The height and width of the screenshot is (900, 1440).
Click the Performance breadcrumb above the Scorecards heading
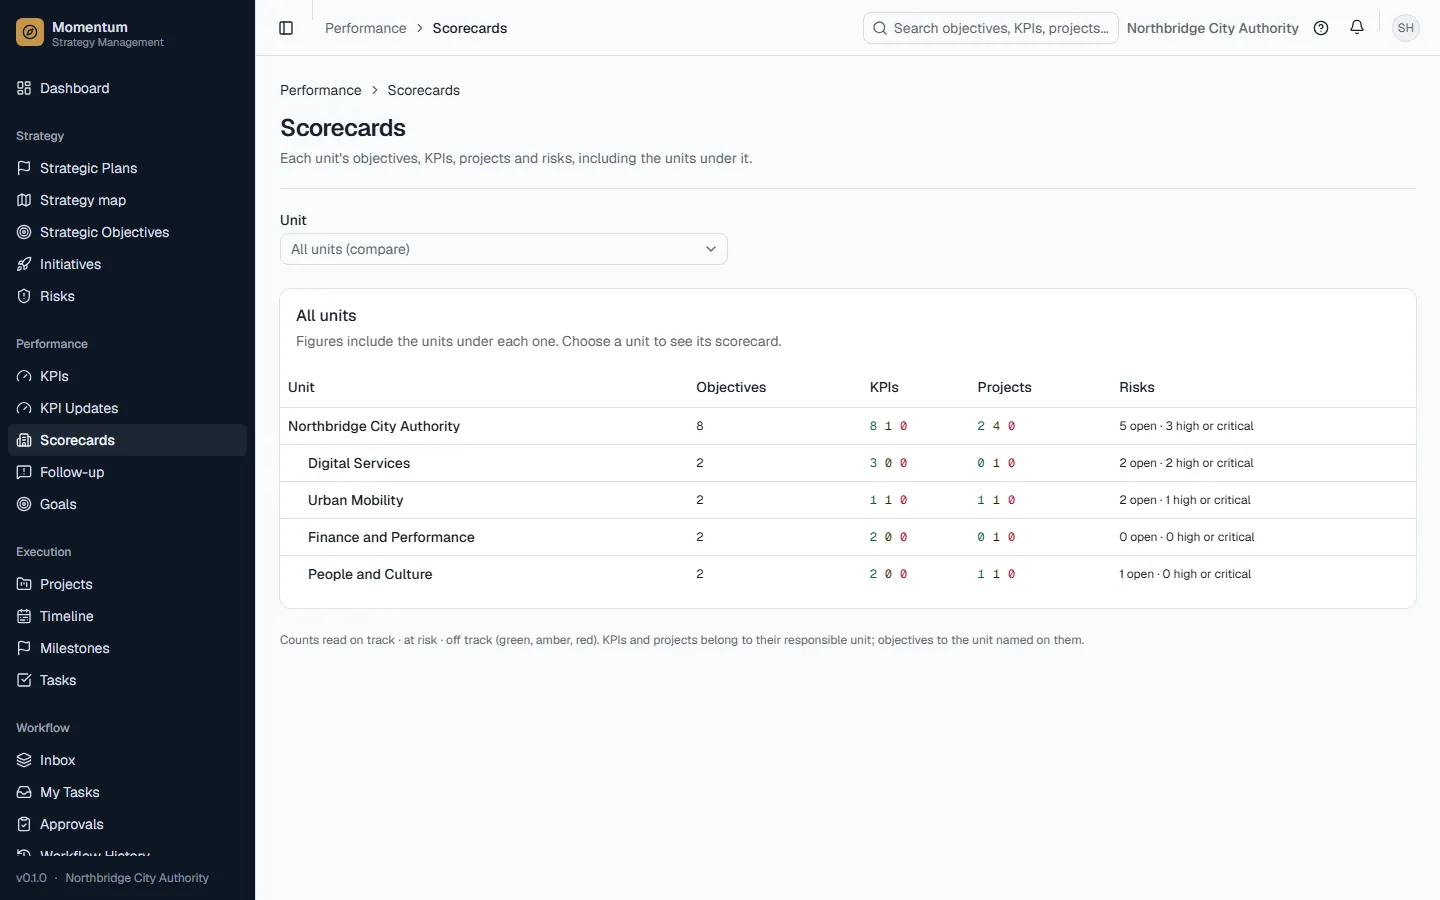tap(321, 90)
